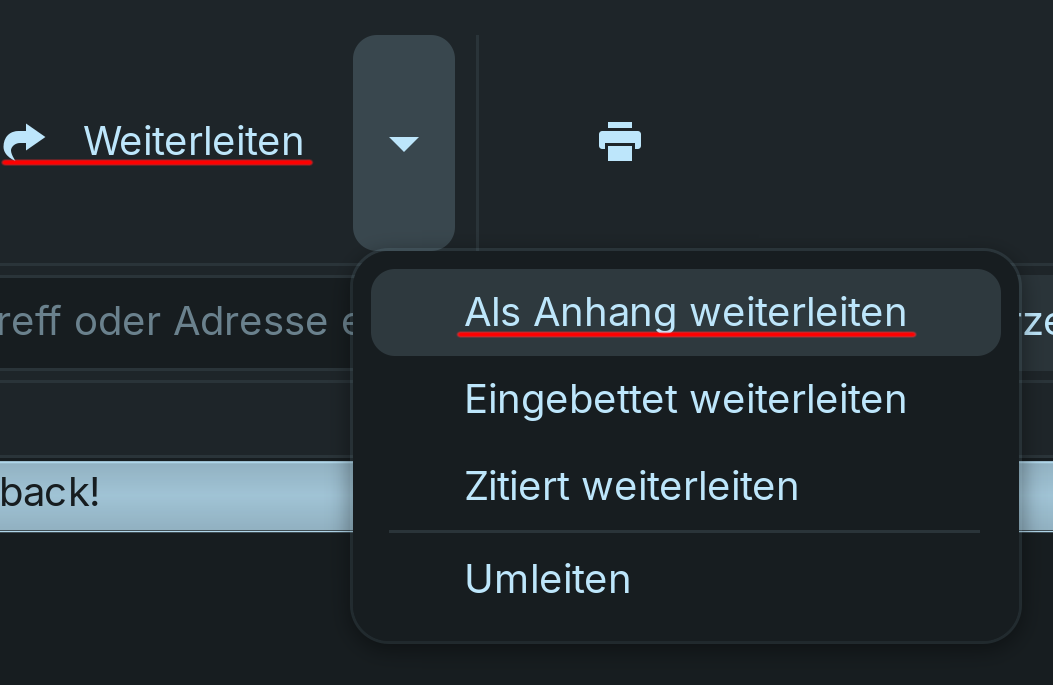Click the highlighted message row right of the menu
The width and height of the screenshot is (1053, 685).
click(x=1036, y=494)
